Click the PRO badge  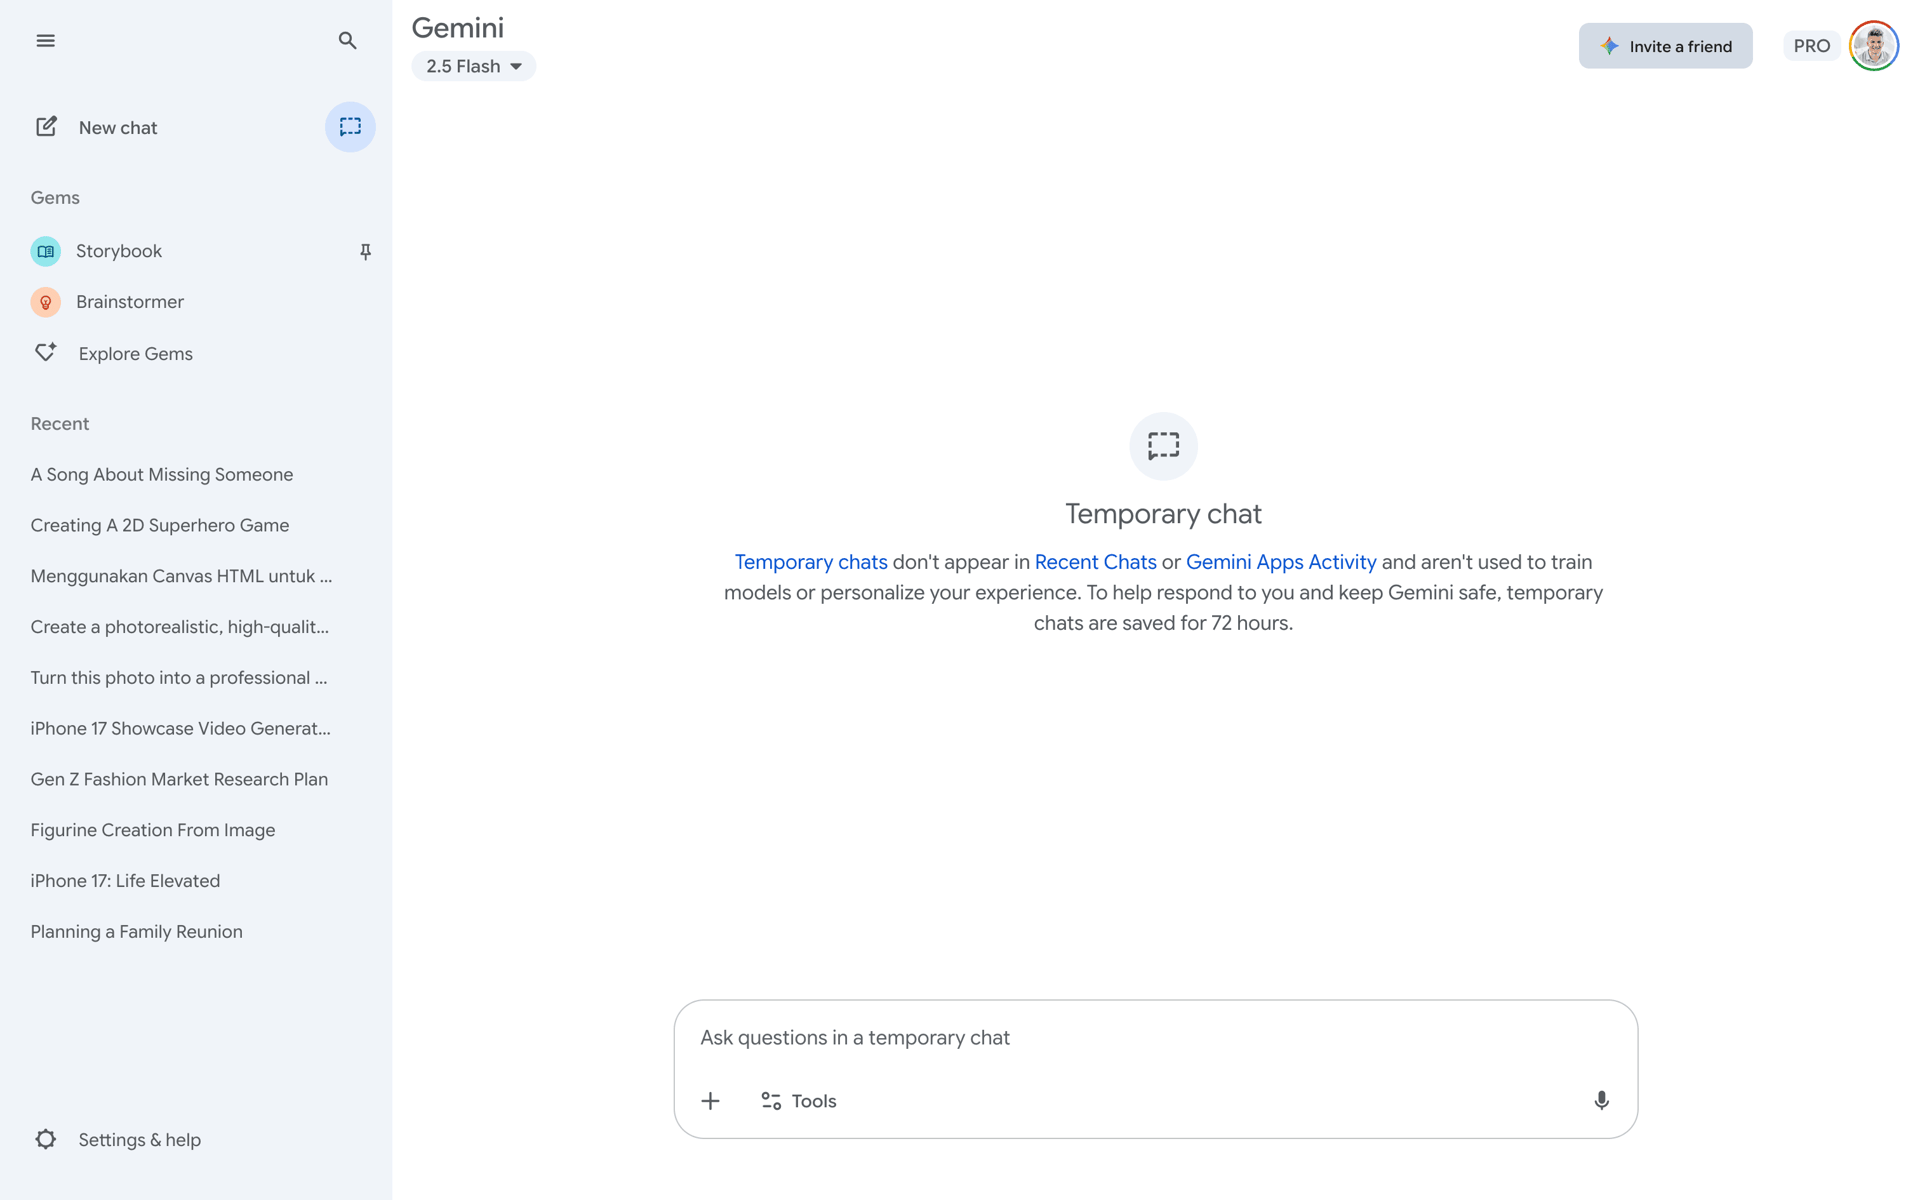tap(1811, 46)
